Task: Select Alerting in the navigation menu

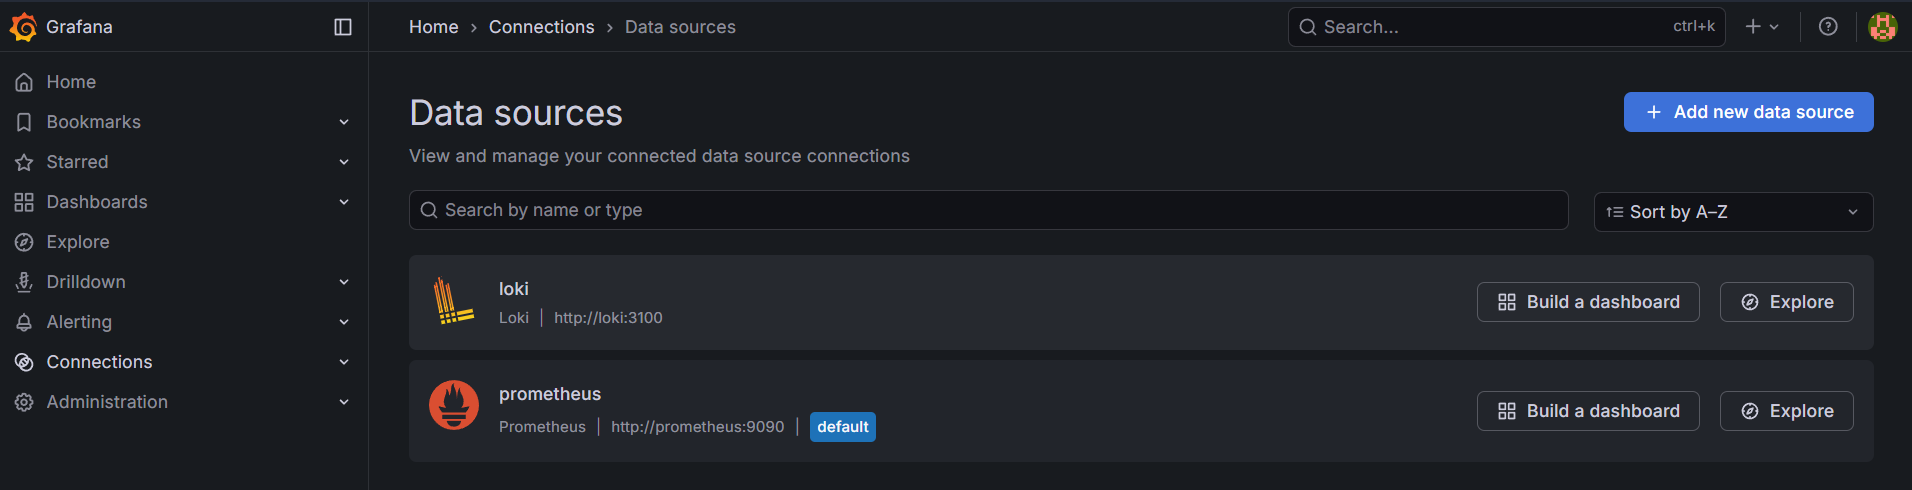Action: 79,322
